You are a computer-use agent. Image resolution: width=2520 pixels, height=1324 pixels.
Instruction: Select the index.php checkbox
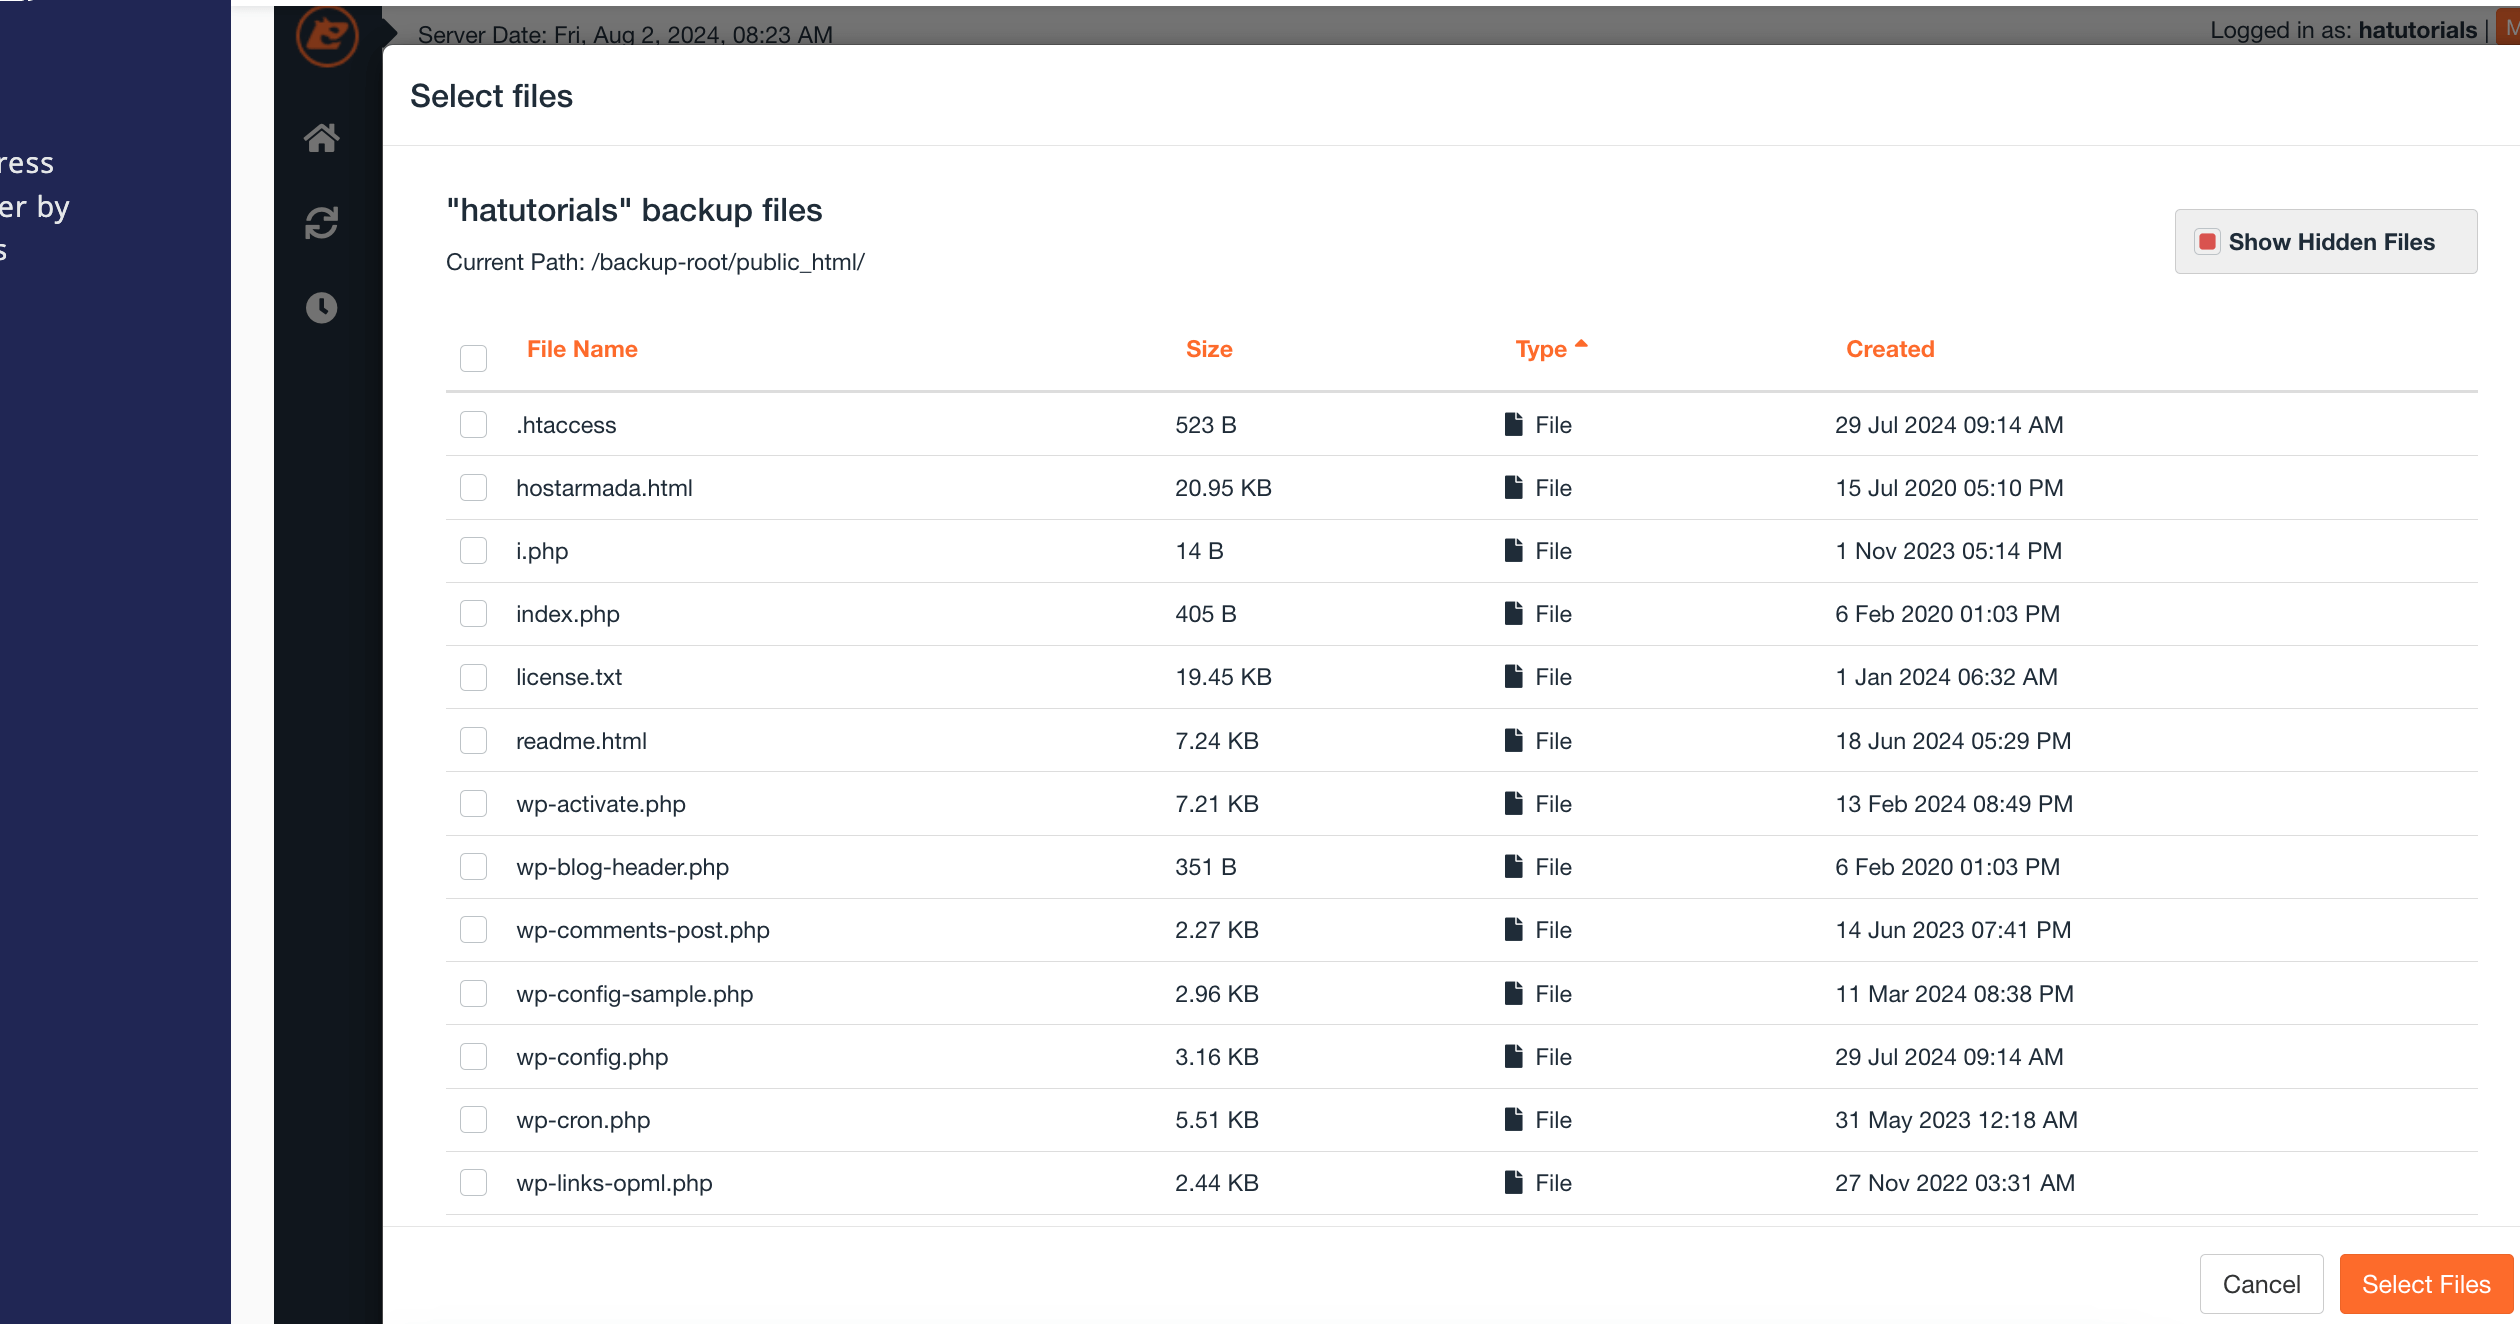pyautogui.click(x=473, y=613)
